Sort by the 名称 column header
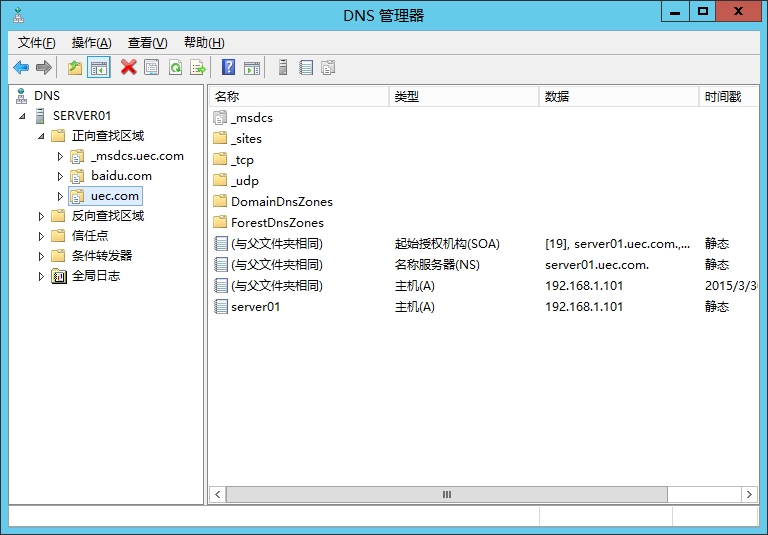Viewport: 768px width, 535px height. 299,97
